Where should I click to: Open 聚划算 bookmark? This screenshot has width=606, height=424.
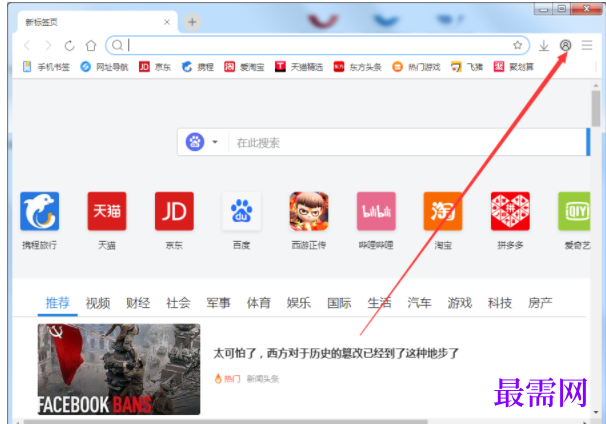pyautogui.click(x=514, y=67)
